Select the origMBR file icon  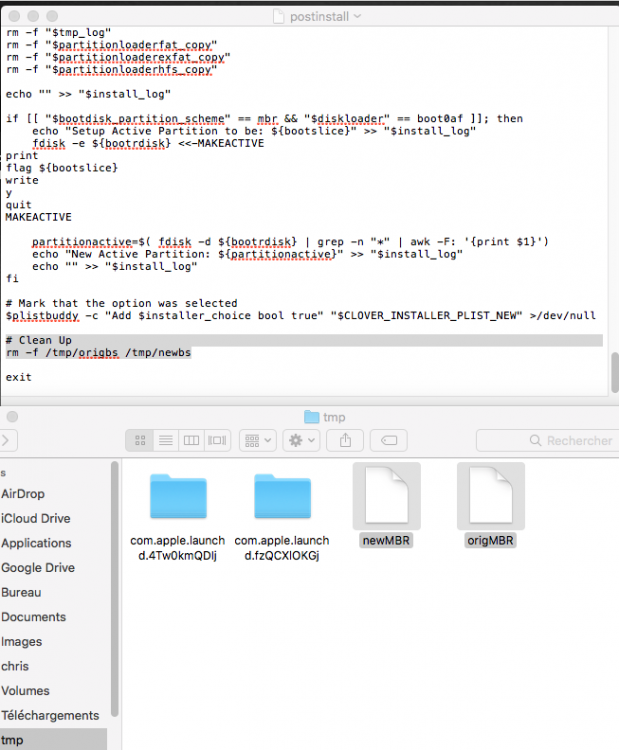tap(491, 496)
